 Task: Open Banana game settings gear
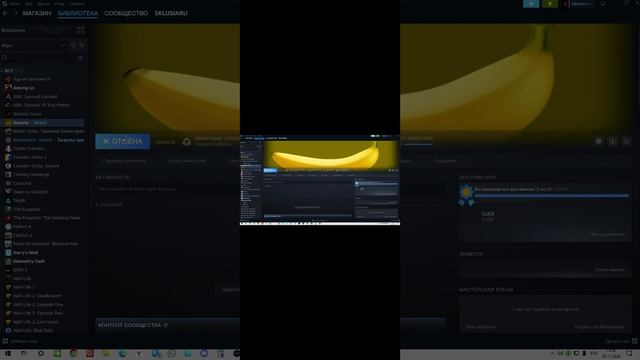598,141
